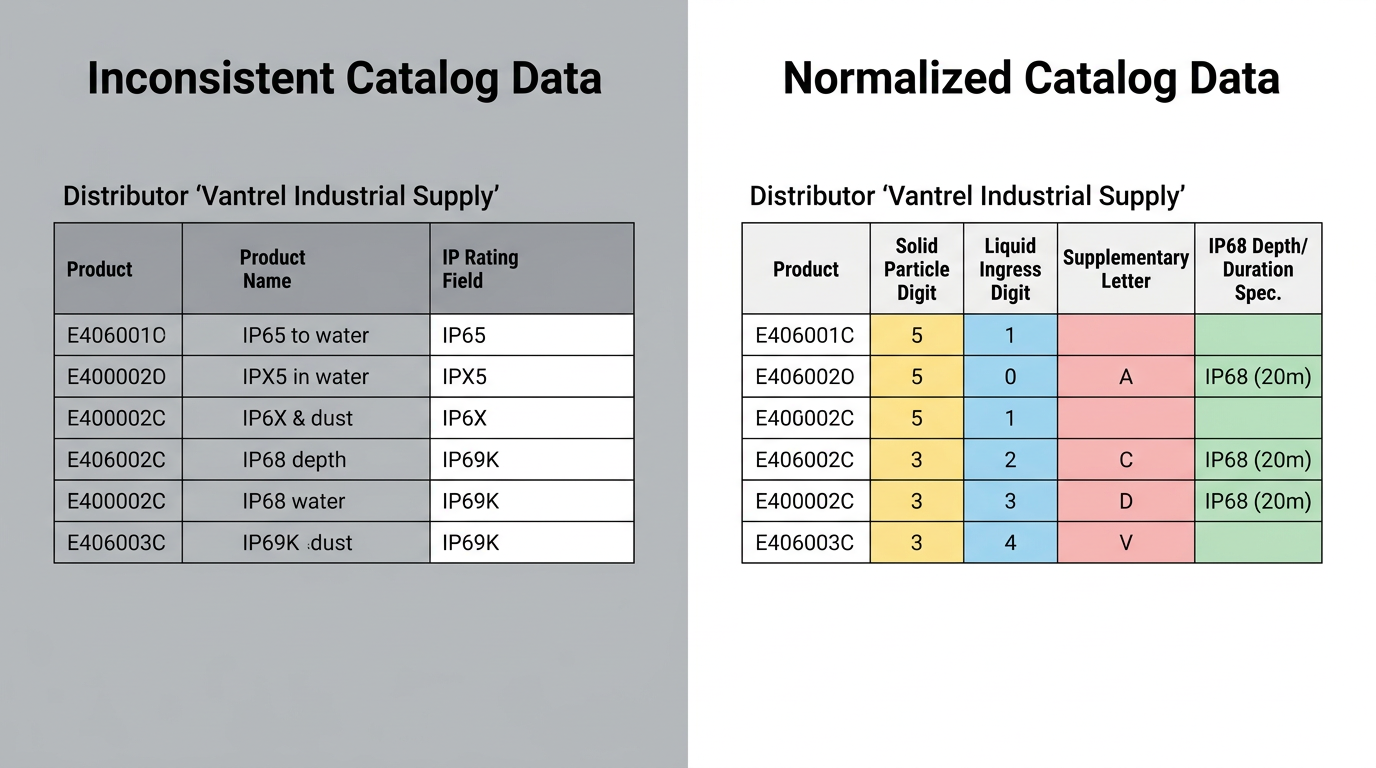Click the 'IP69K .dust' product name cell
The width and height of the screenshot is (1376, 768).
[297, 543]
